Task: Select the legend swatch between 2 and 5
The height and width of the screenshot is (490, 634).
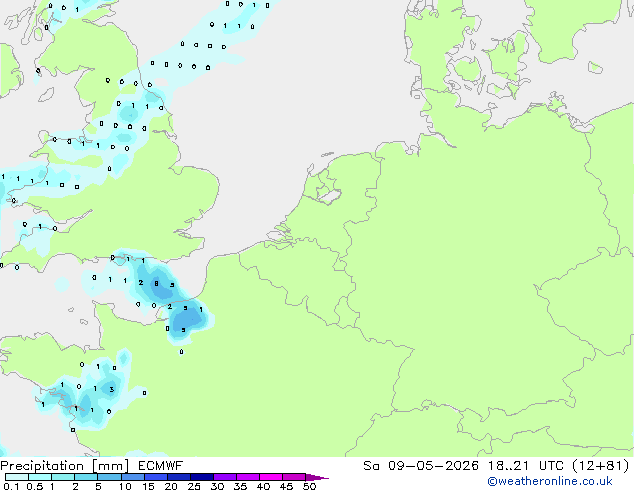Action: pyautogui.click(x=86, y=477)
